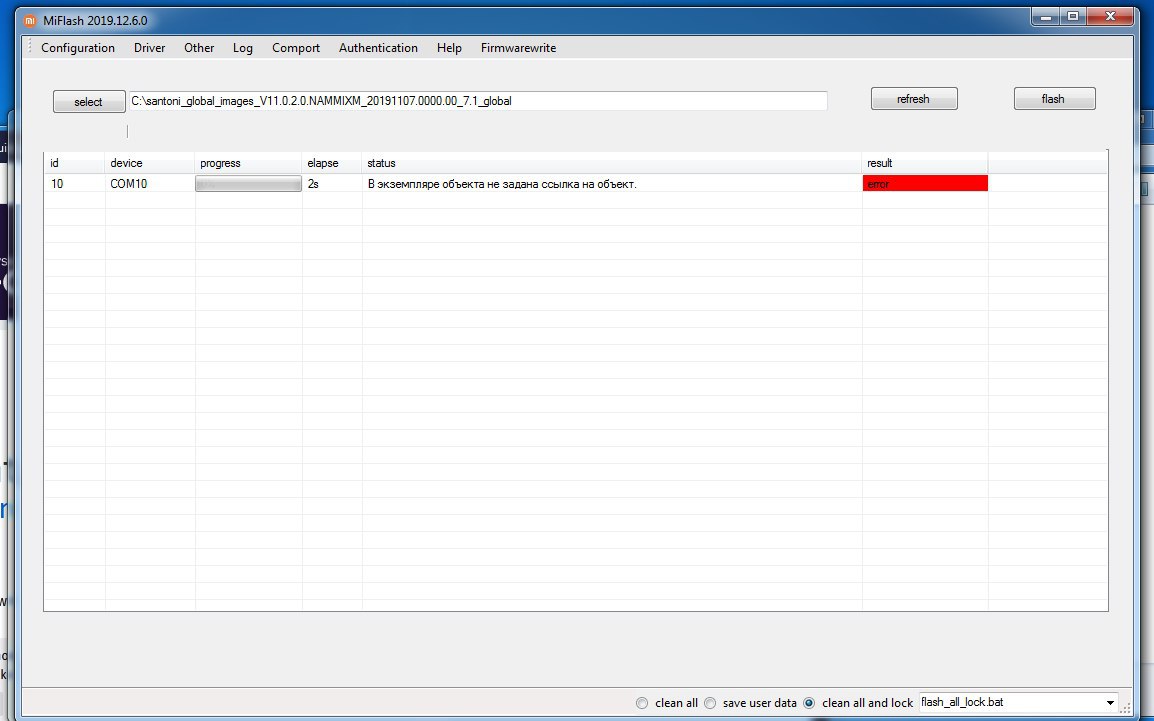The image size is (1154, 721).
Task: Close the MiFlash window
Action: point(1111,16)
